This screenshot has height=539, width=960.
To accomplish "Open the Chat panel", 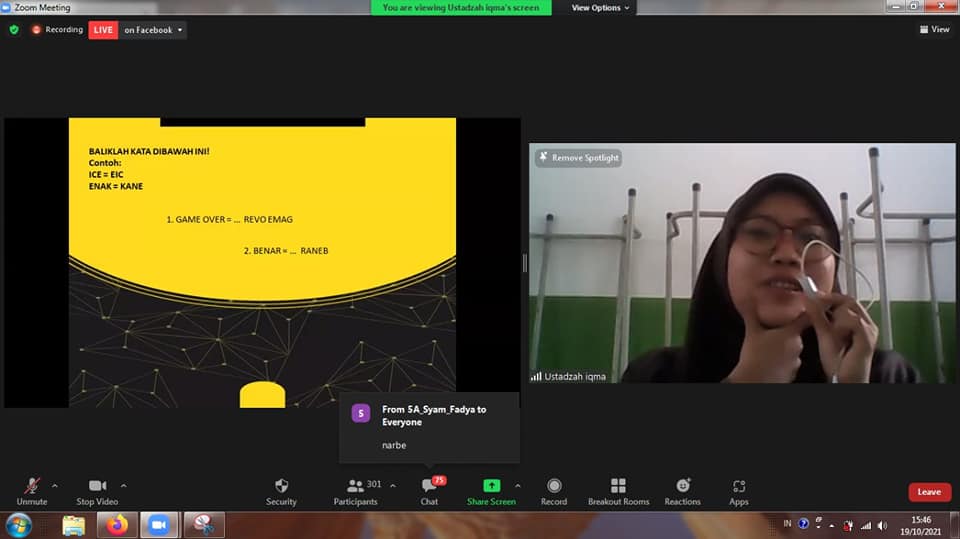I will (429, 486).
